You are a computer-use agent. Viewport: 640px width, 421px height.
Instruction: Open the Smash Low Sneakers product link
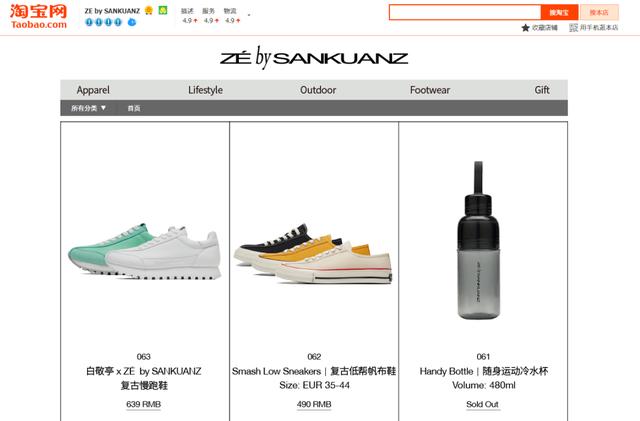click(314, 371)
